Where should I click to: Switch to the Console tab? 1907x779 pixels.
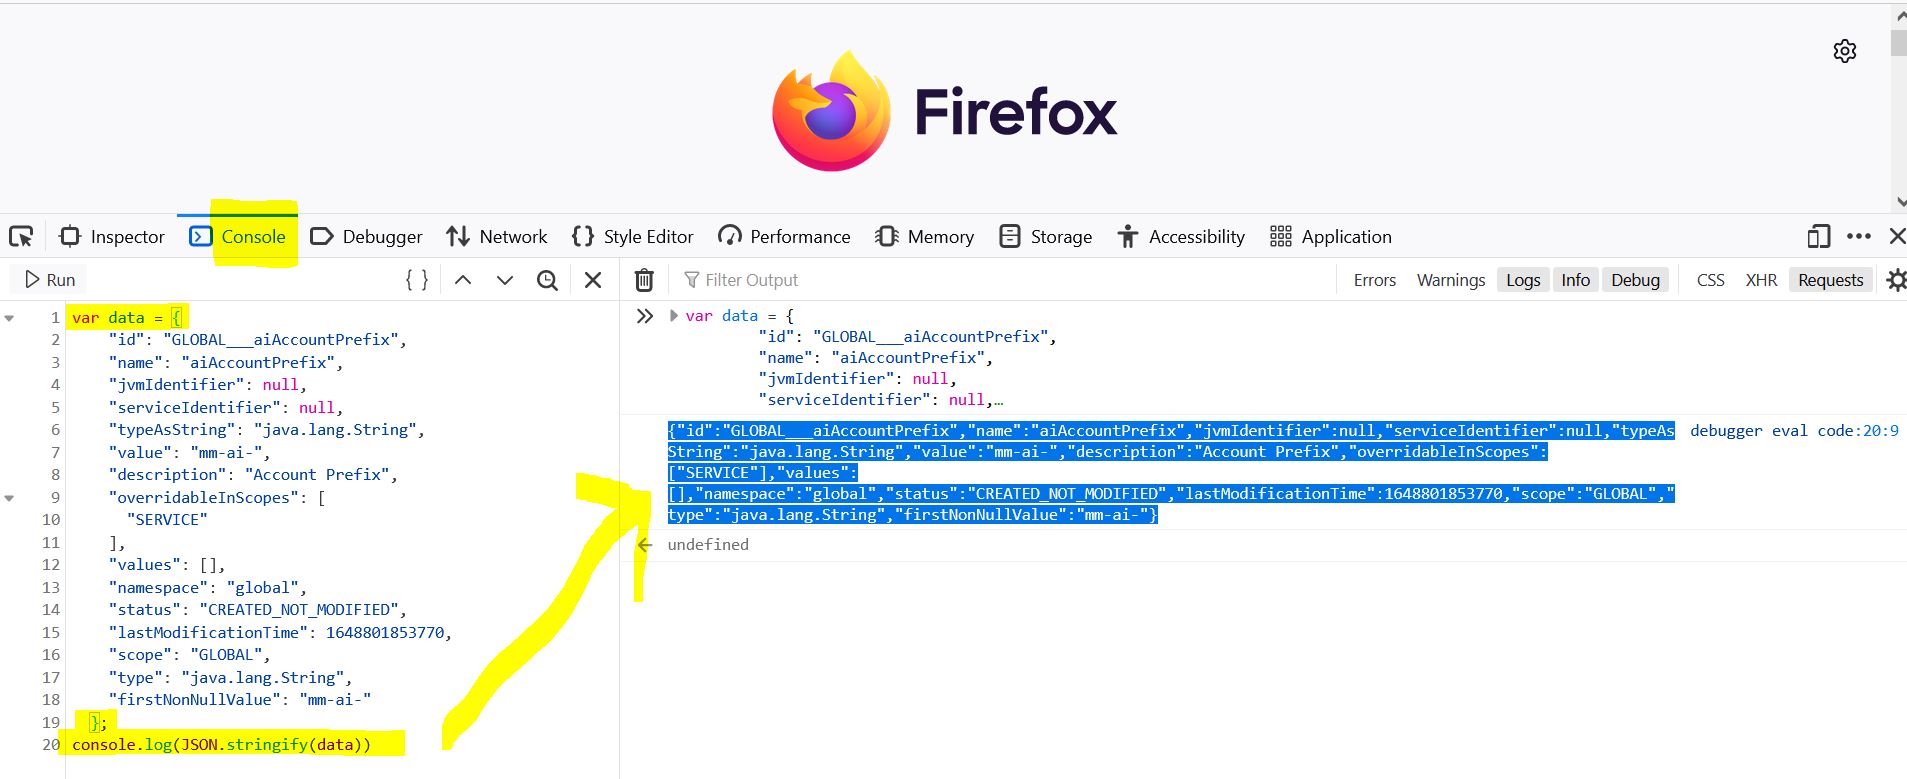238,237
